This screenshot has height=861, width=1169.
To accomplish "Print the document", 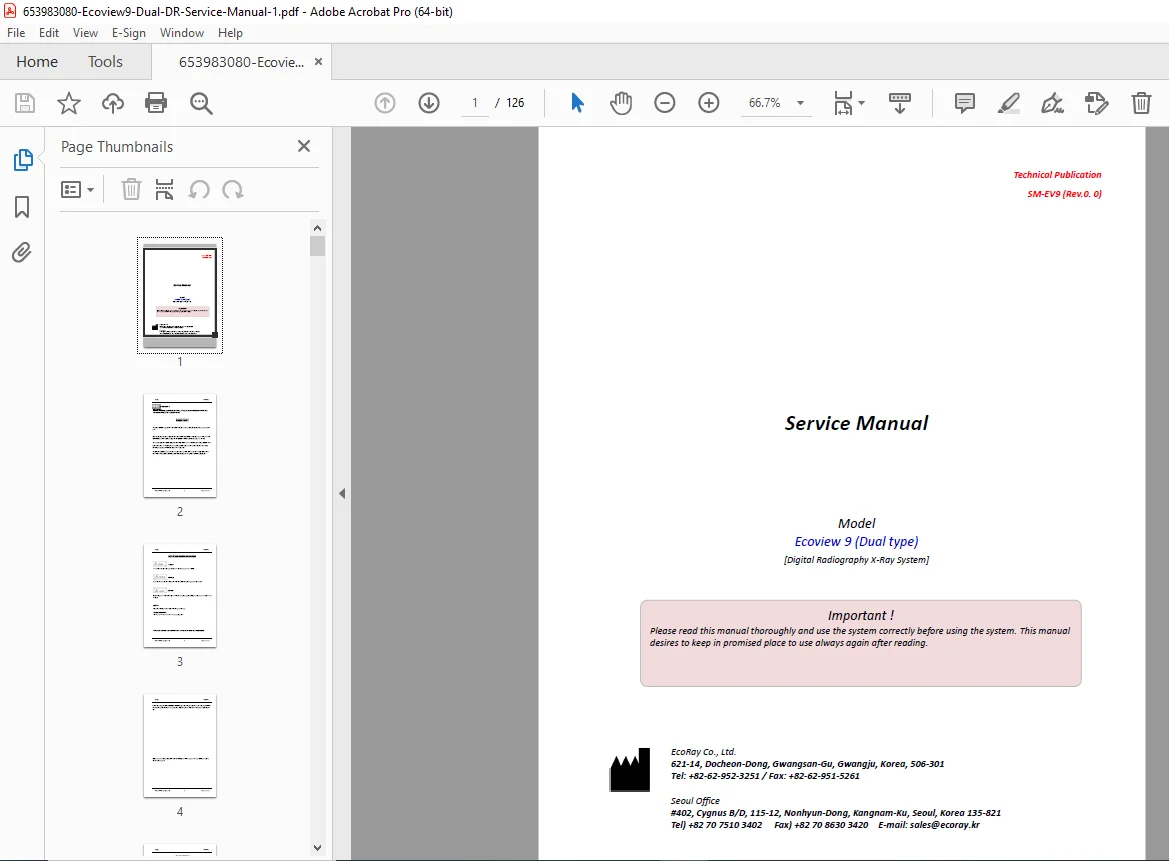I will 156,103.
